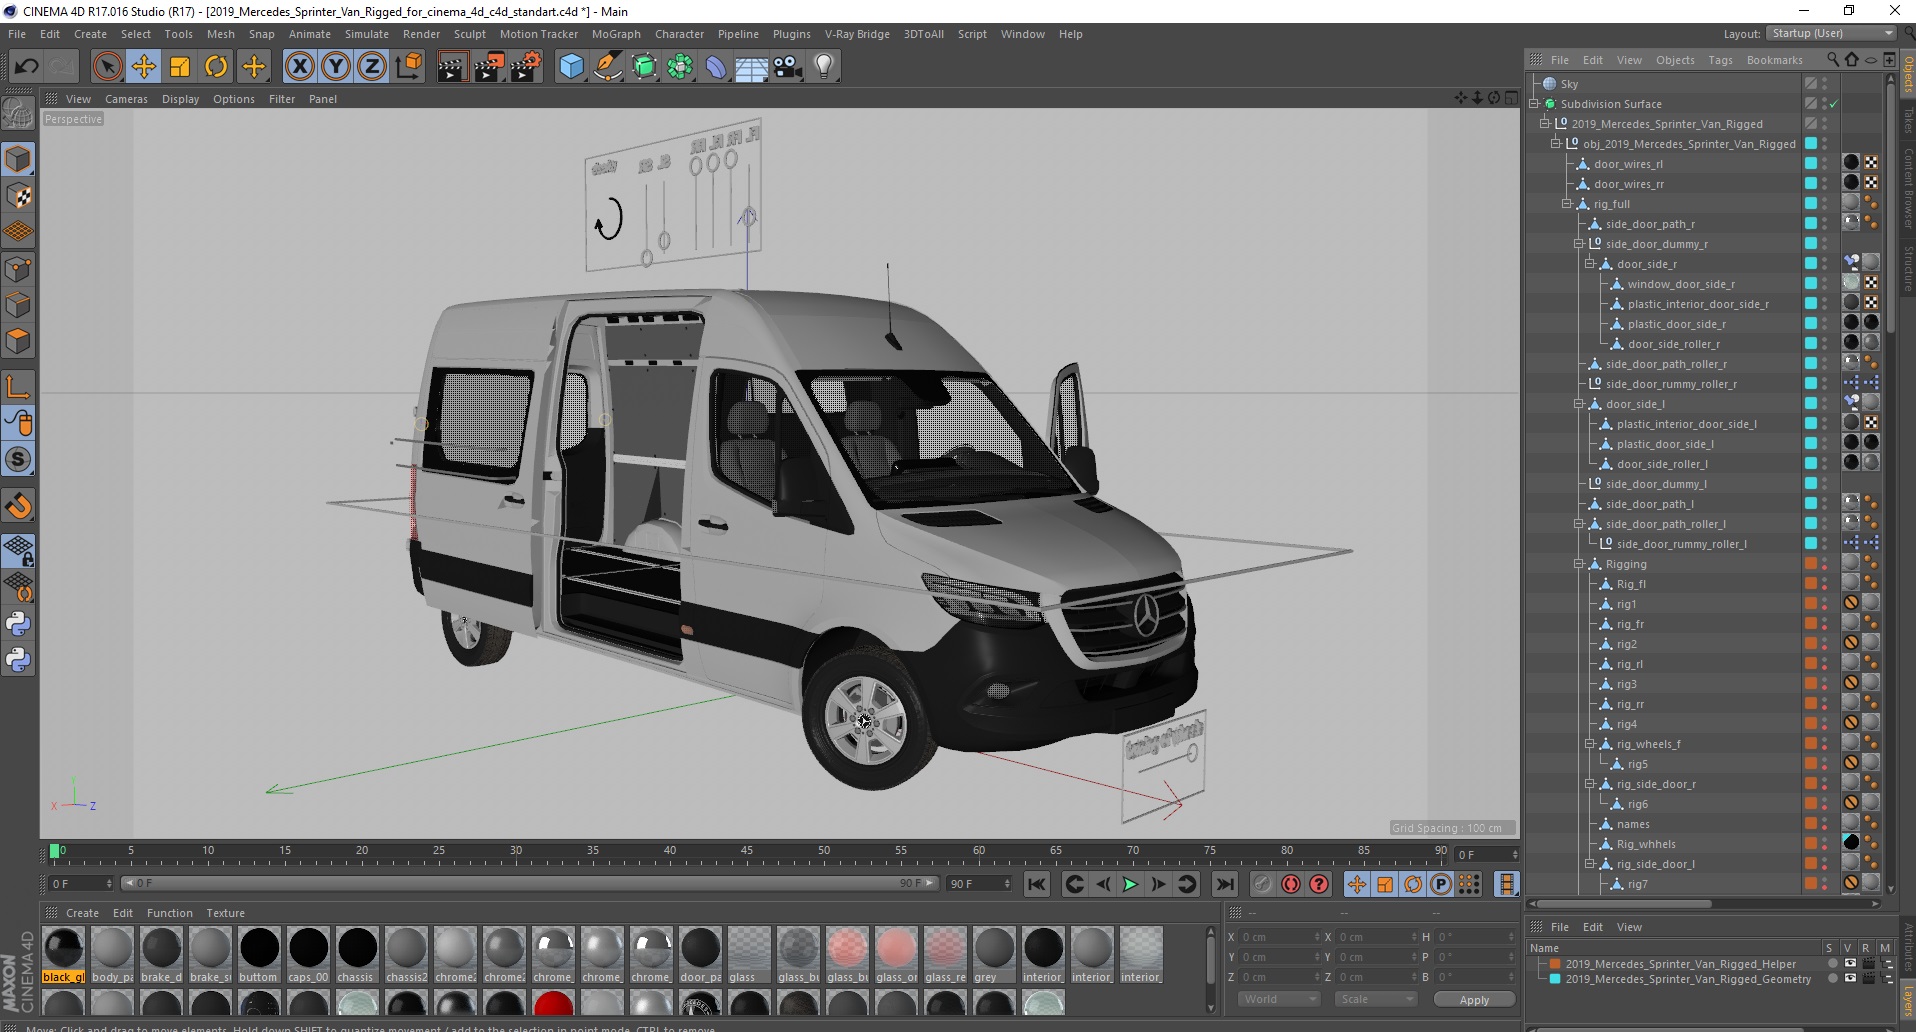
Task: Switch to Model mode icon
Action: coord(18,159)
